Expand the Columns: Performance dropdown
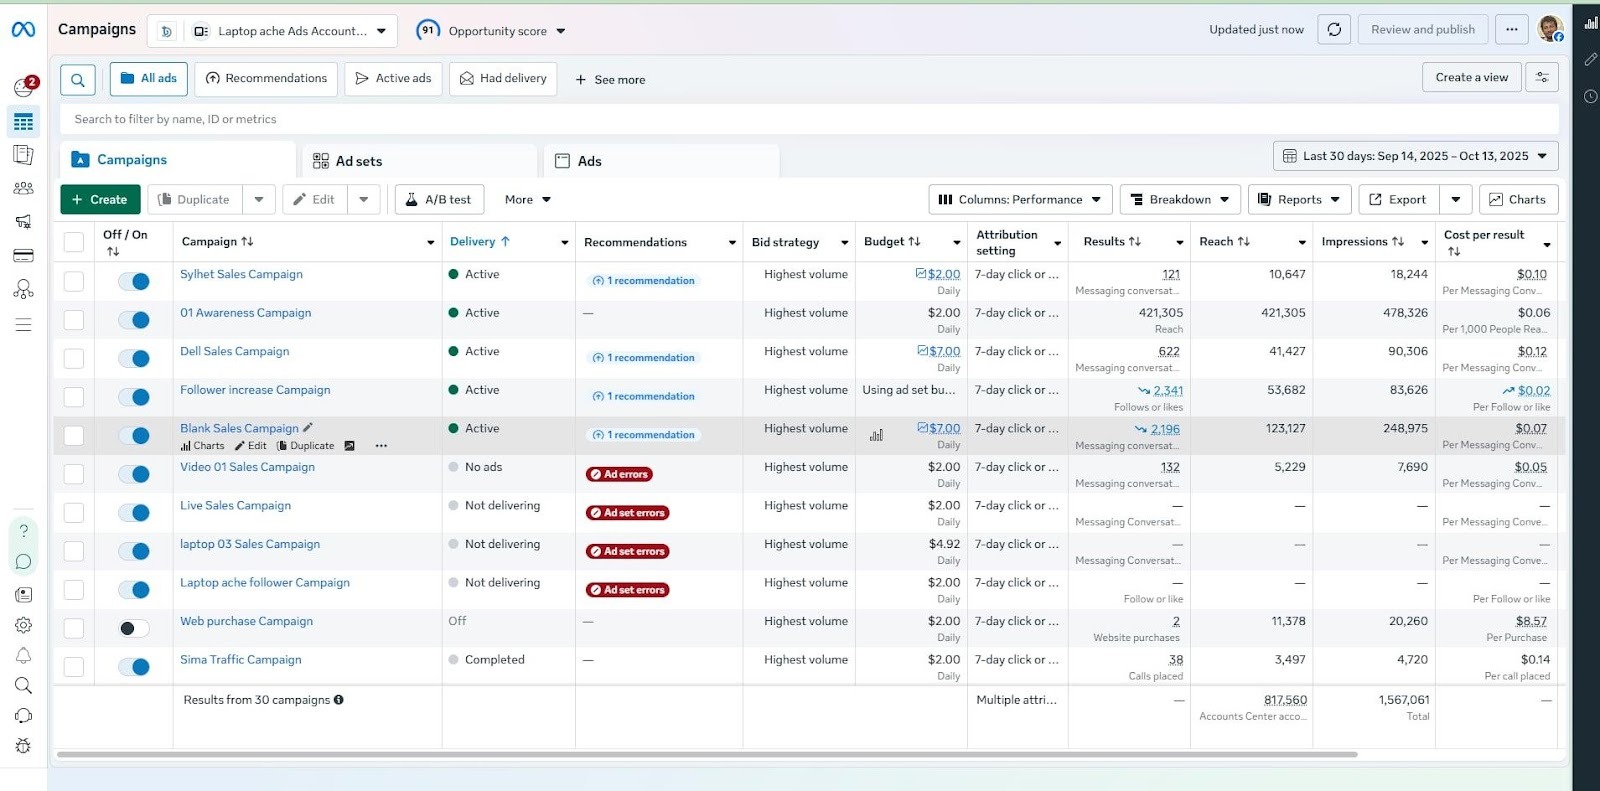Viewport: 1600px width, 791px height. 1020,200
